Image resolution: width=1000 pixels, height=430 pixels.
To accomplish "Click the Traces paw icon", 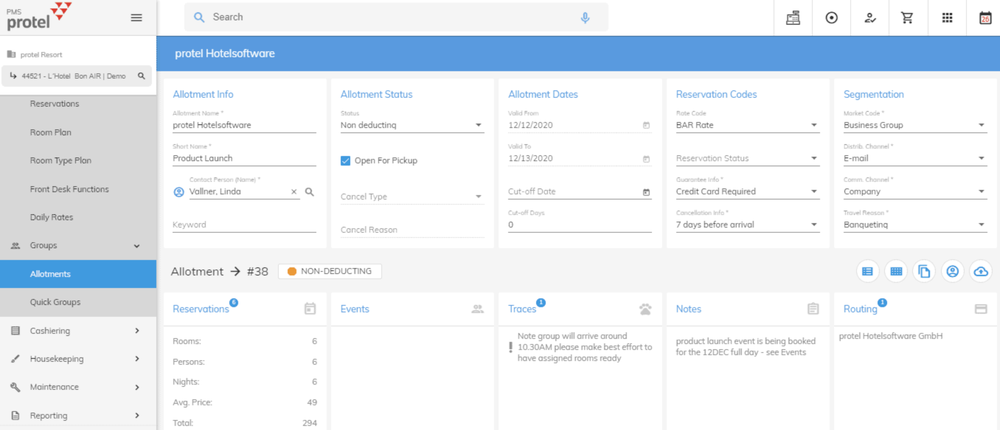I will pyautogui.click(x=645, y=310).
